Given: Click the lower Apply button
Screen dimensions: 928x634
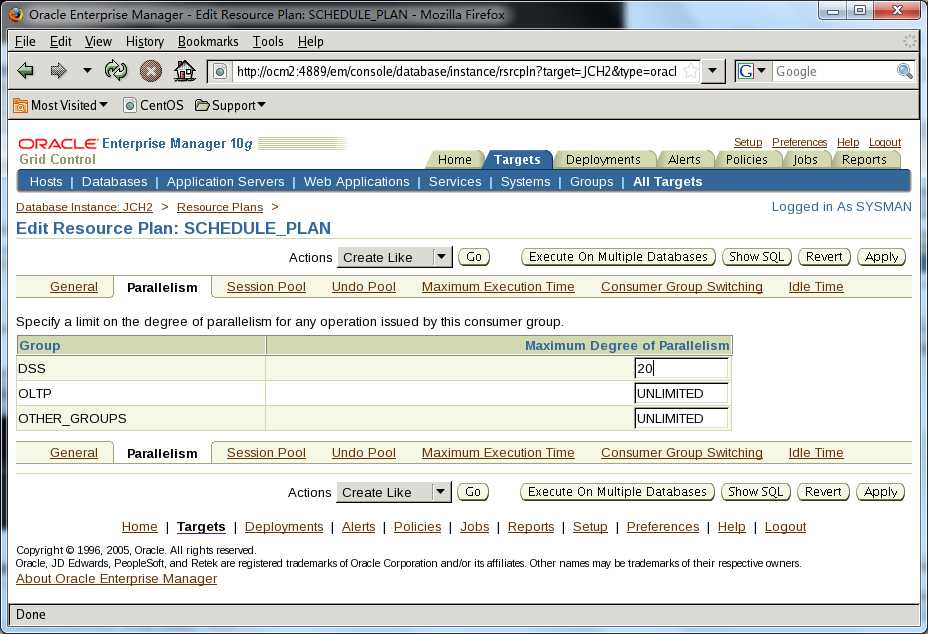Looking at the screenshot, I should point(880,492).
